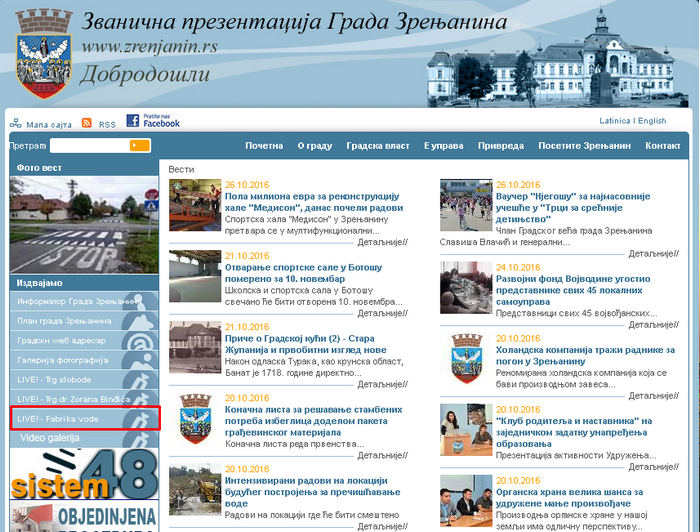
Task: Click coat of arms thumbnail beside Холандска компанија
Action: (467, 358)
